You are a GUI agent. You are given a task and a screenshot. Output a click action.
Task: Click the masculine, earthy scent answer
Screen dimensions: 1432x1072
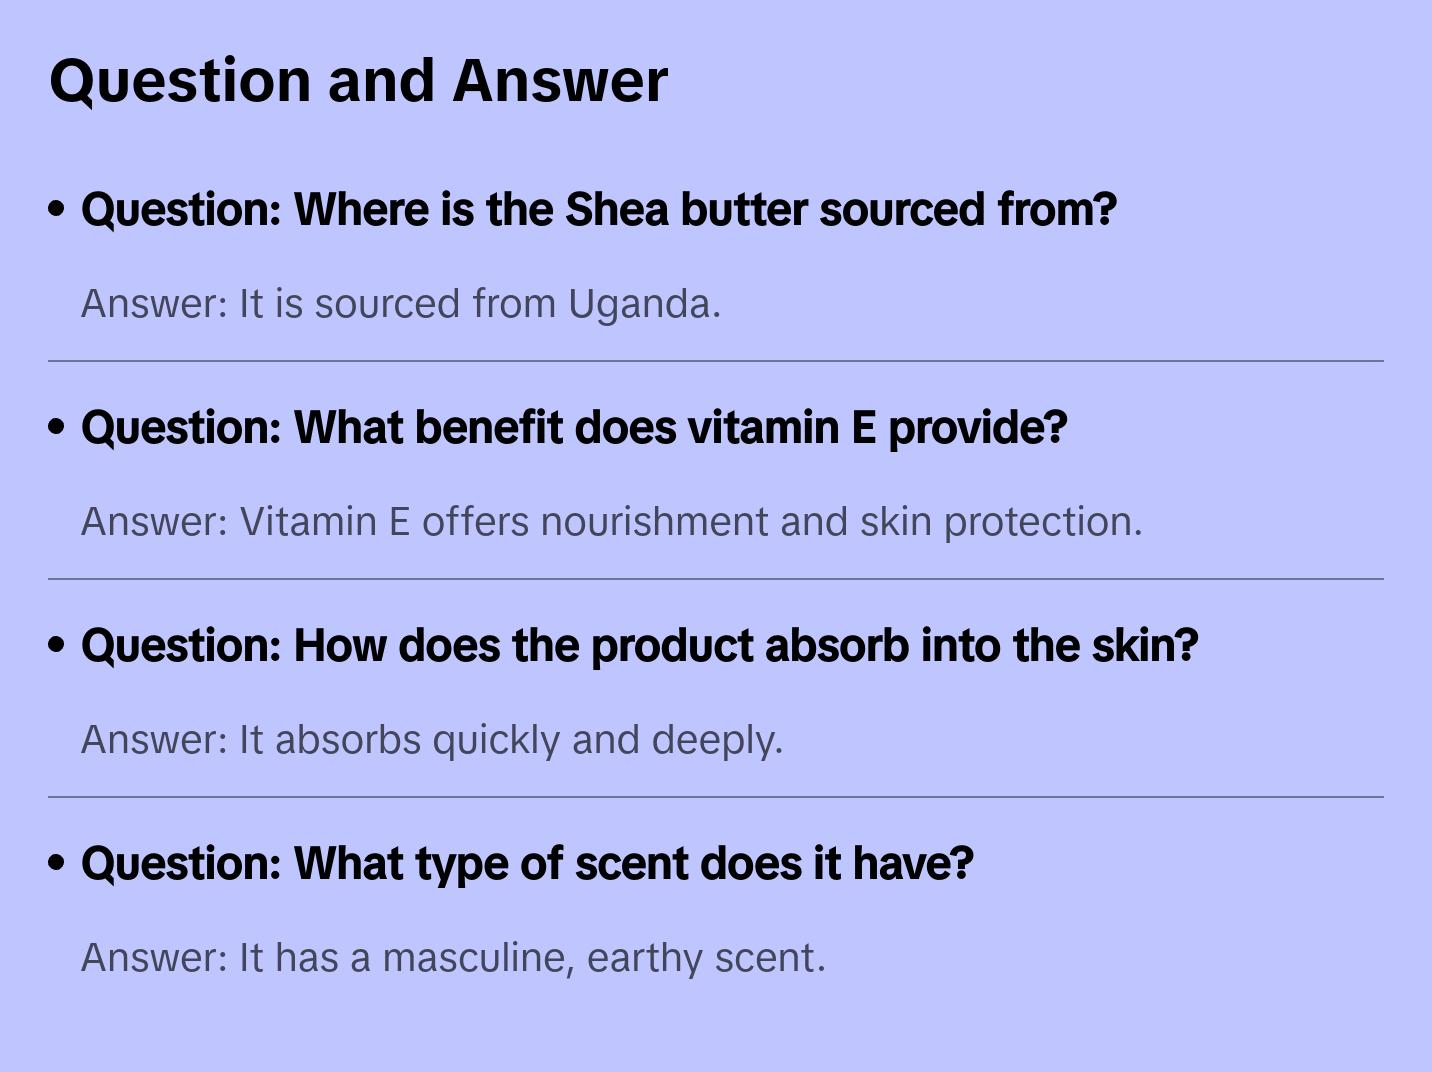(x=453, y=958)
